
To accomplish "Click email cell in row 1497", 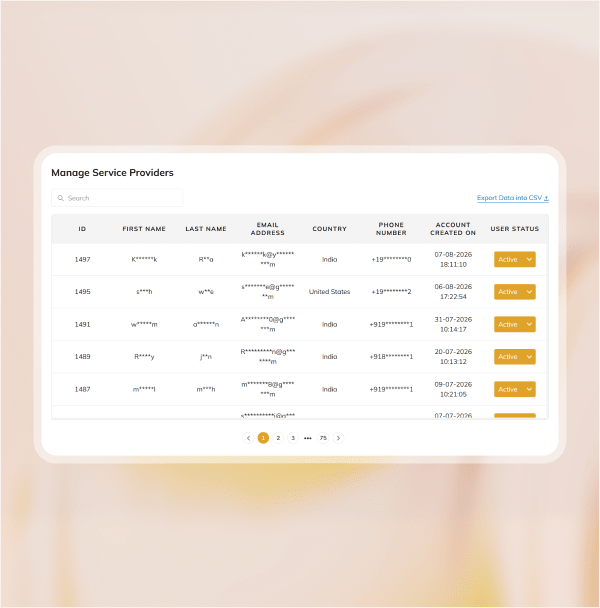I will click(x=268, y=259).
